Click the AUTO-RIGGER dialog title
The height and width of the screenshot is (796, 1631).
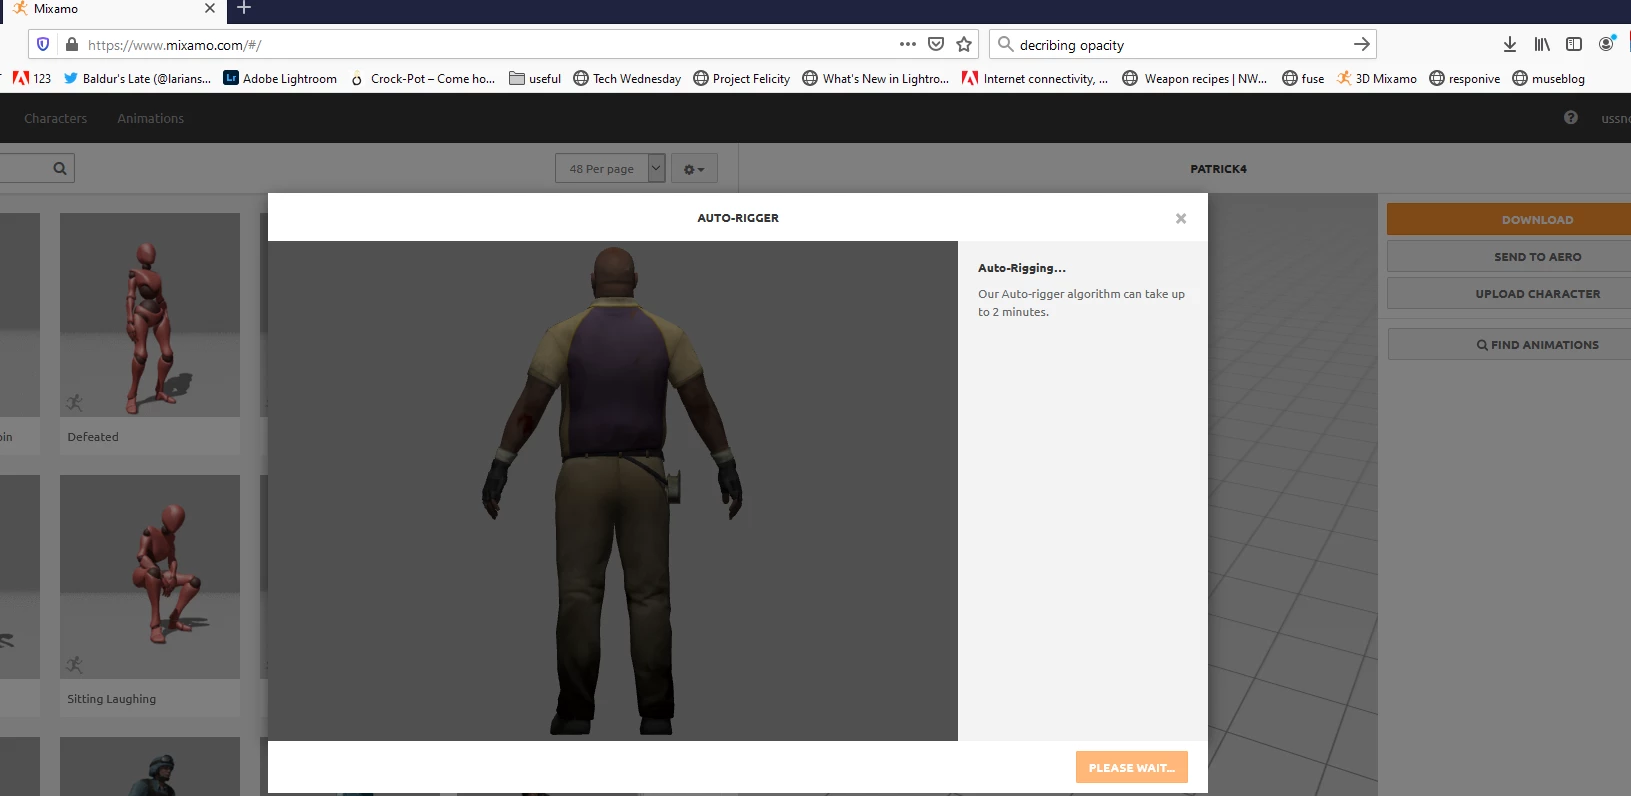pyautogui.click(x=738, y=218)
